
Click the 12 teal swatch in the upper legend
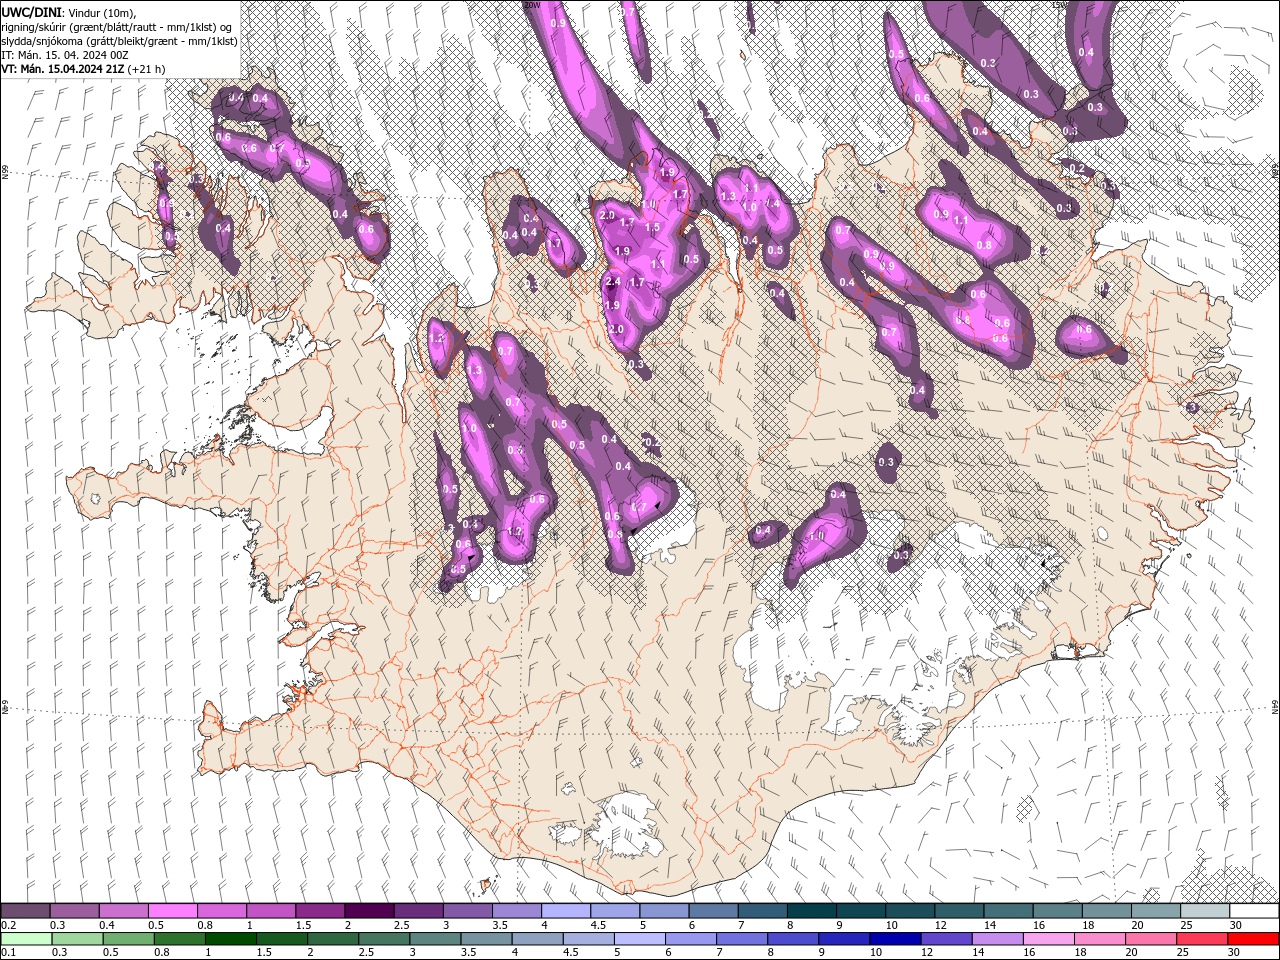(959, 911)
